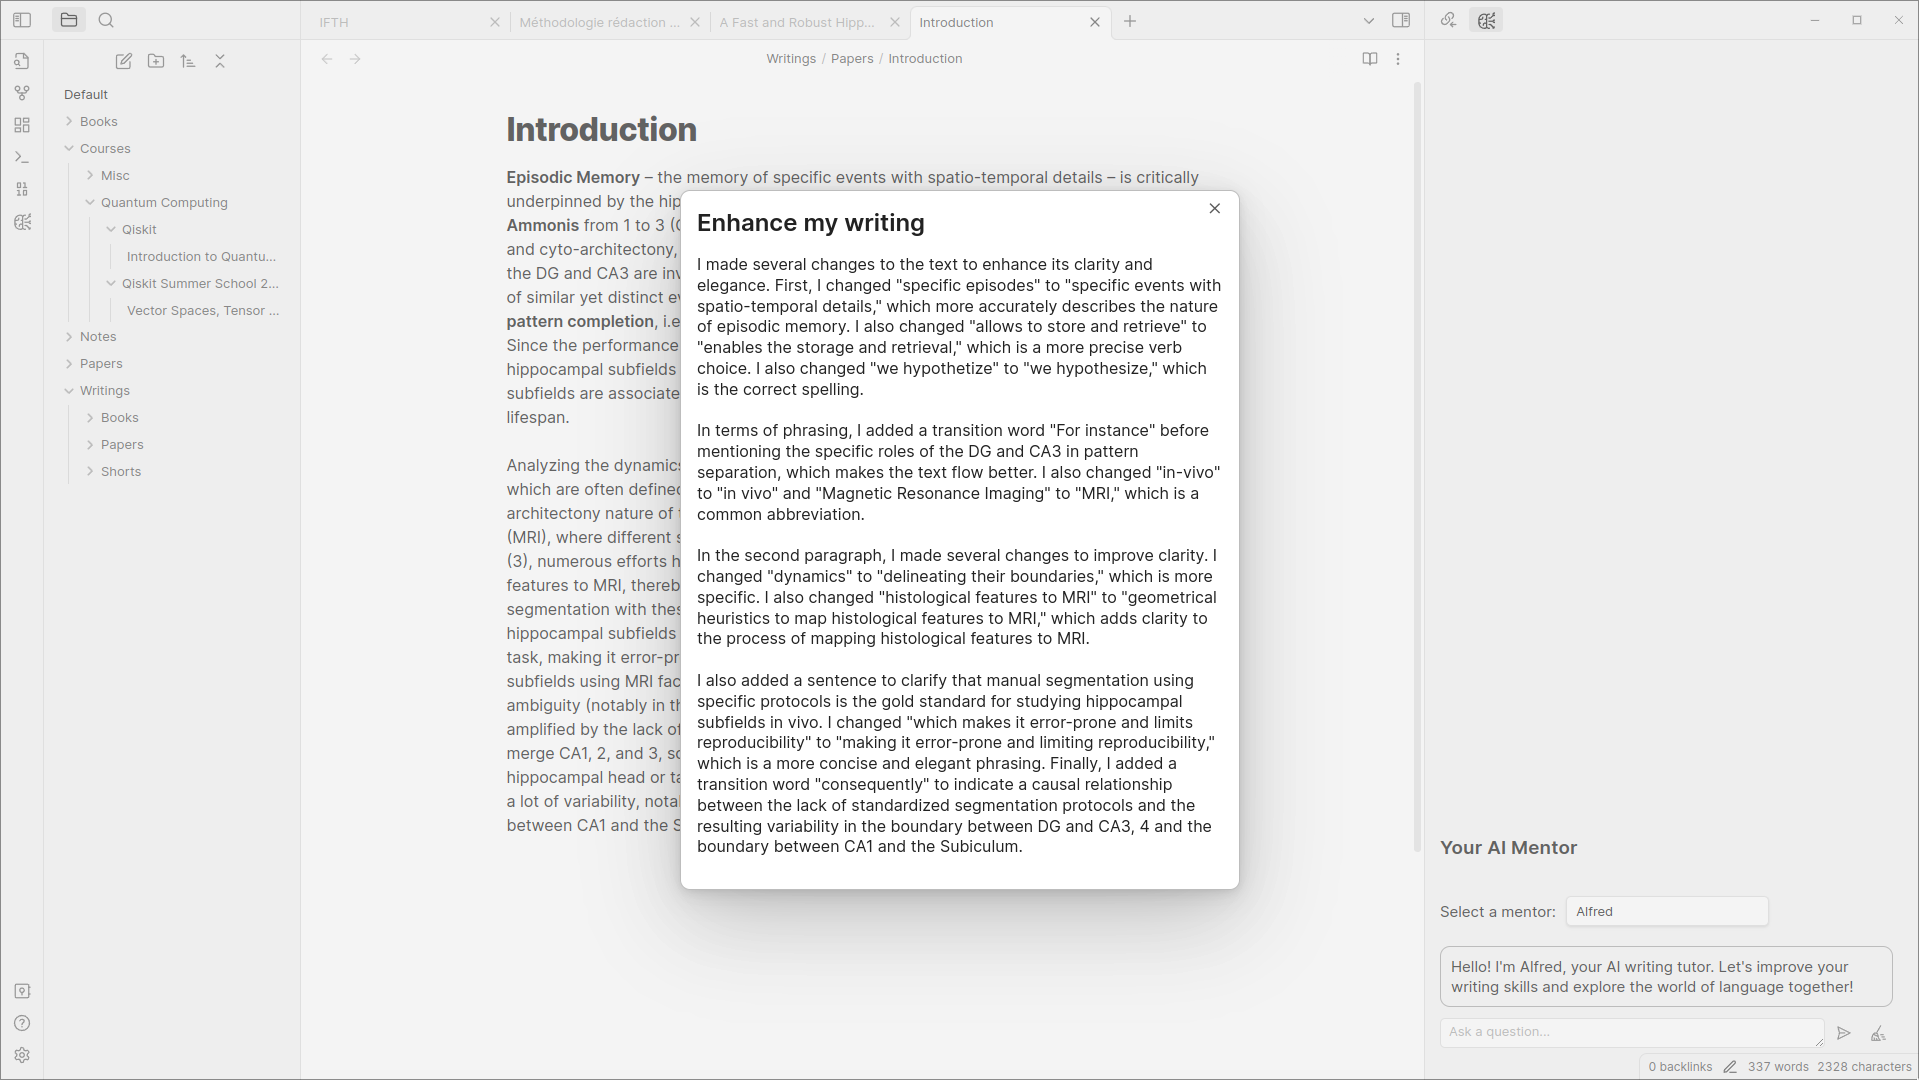Expand the Shorts folder
Screen dimensions: 1919x1080
(121, 471)
